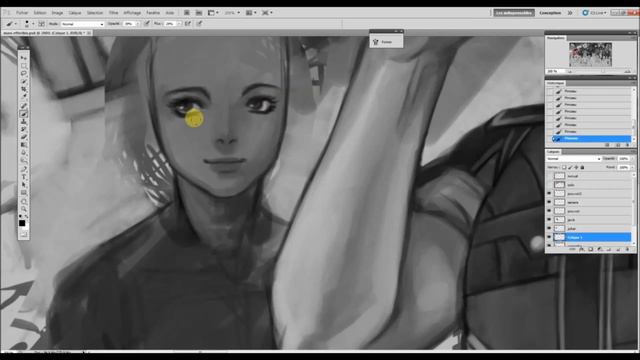The width and height of the screenshot is (640, 360).
Task: Lock all on selected layer
Action: [582, 167]
